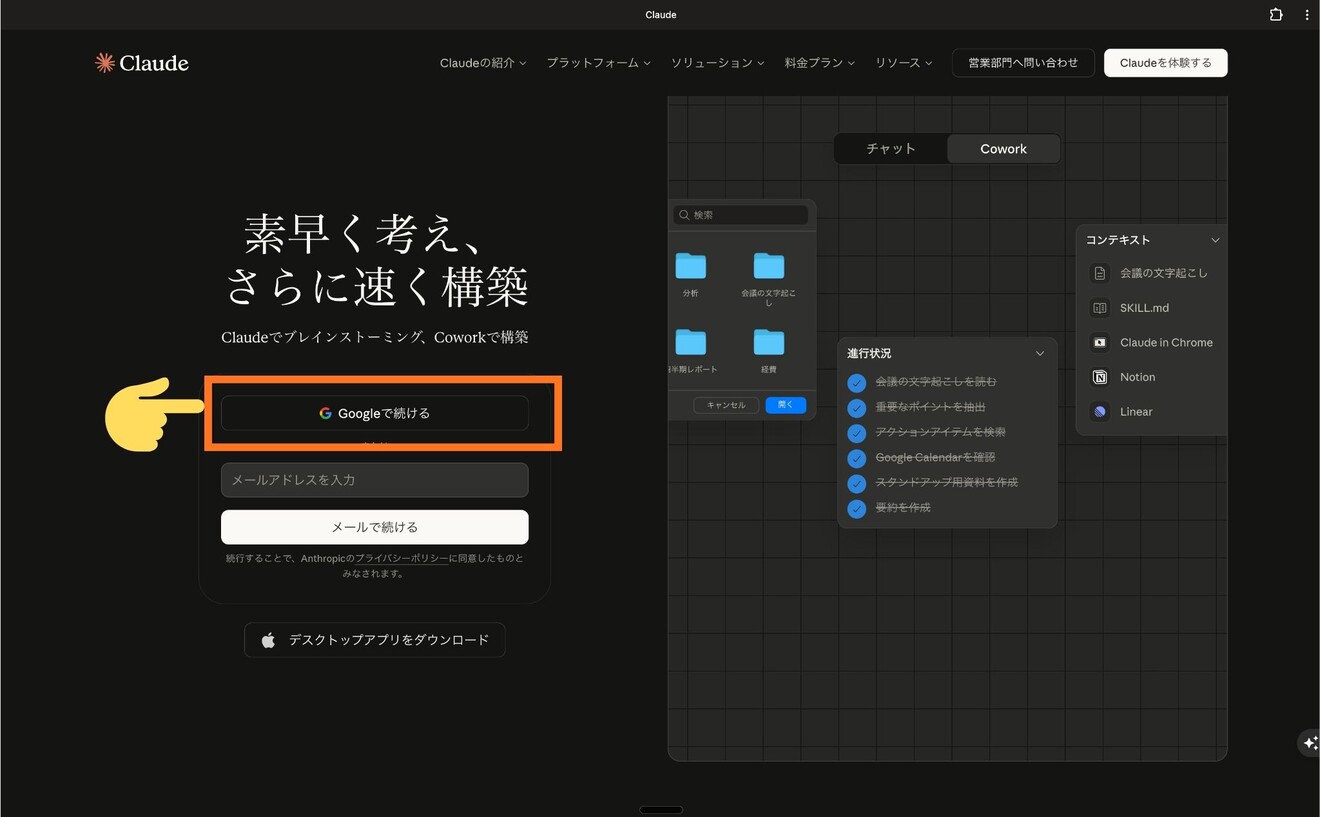Uncheck the 要約を作成 task

[856, 508]
